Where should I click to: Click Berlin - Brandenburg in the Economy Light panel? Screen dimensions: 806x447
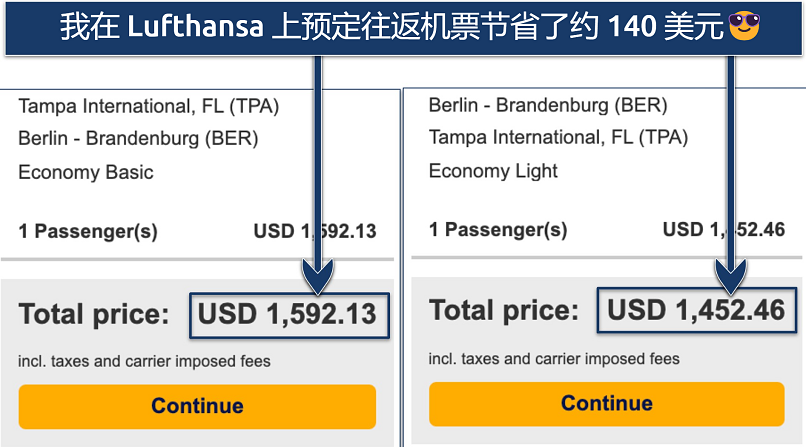pos(548,105)
